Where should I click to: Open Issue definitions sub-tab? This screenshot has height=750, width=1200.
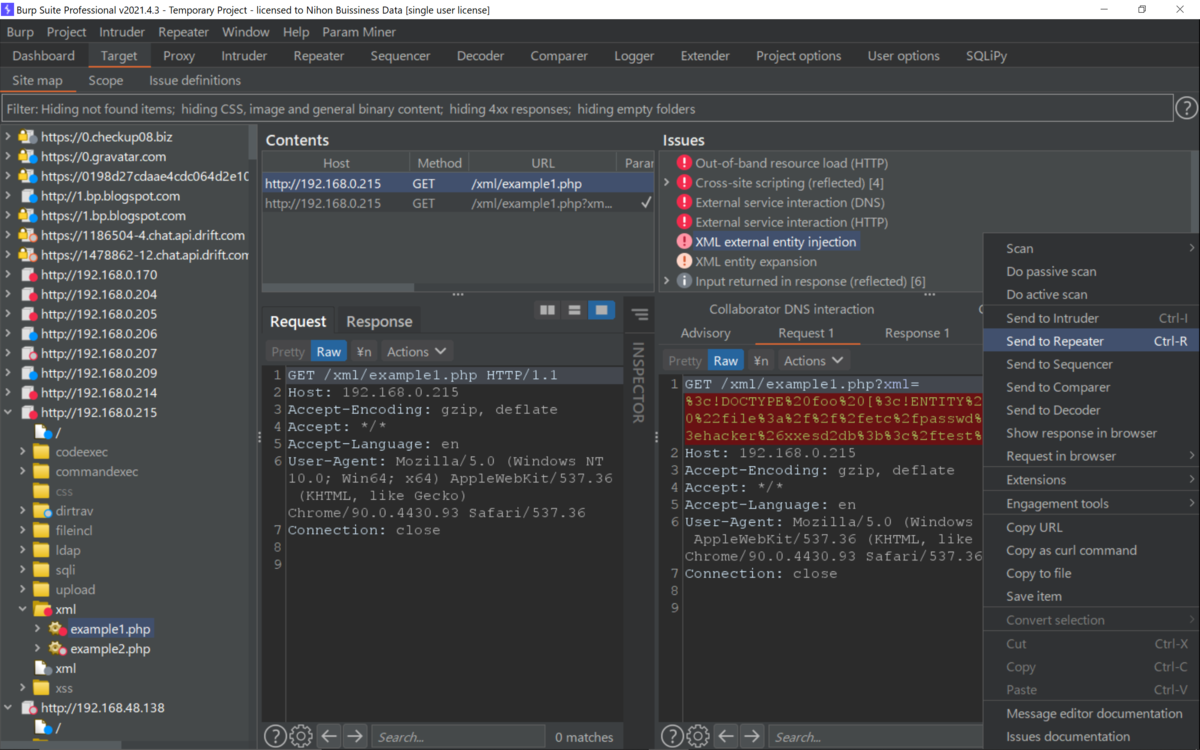point(195,80)
